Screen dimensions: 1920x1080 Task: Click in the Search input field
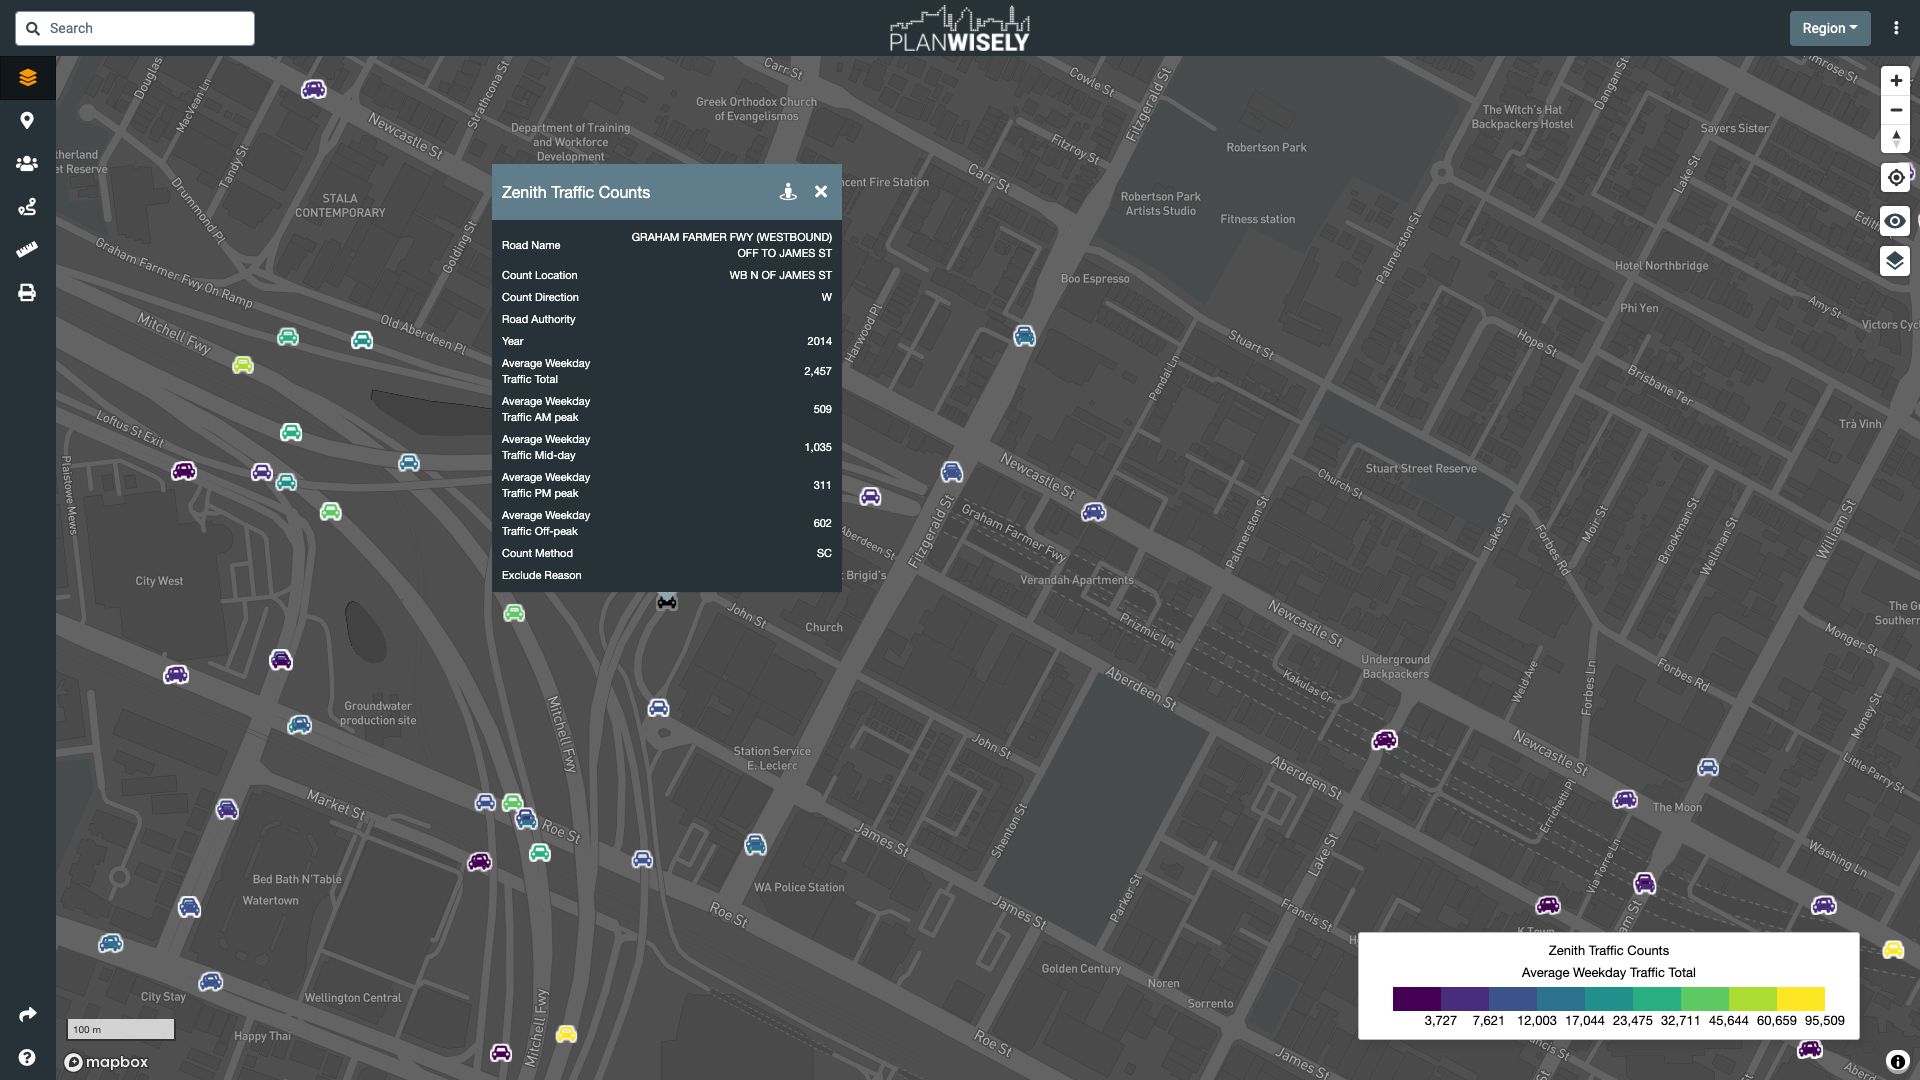click(x=147, y=28)
